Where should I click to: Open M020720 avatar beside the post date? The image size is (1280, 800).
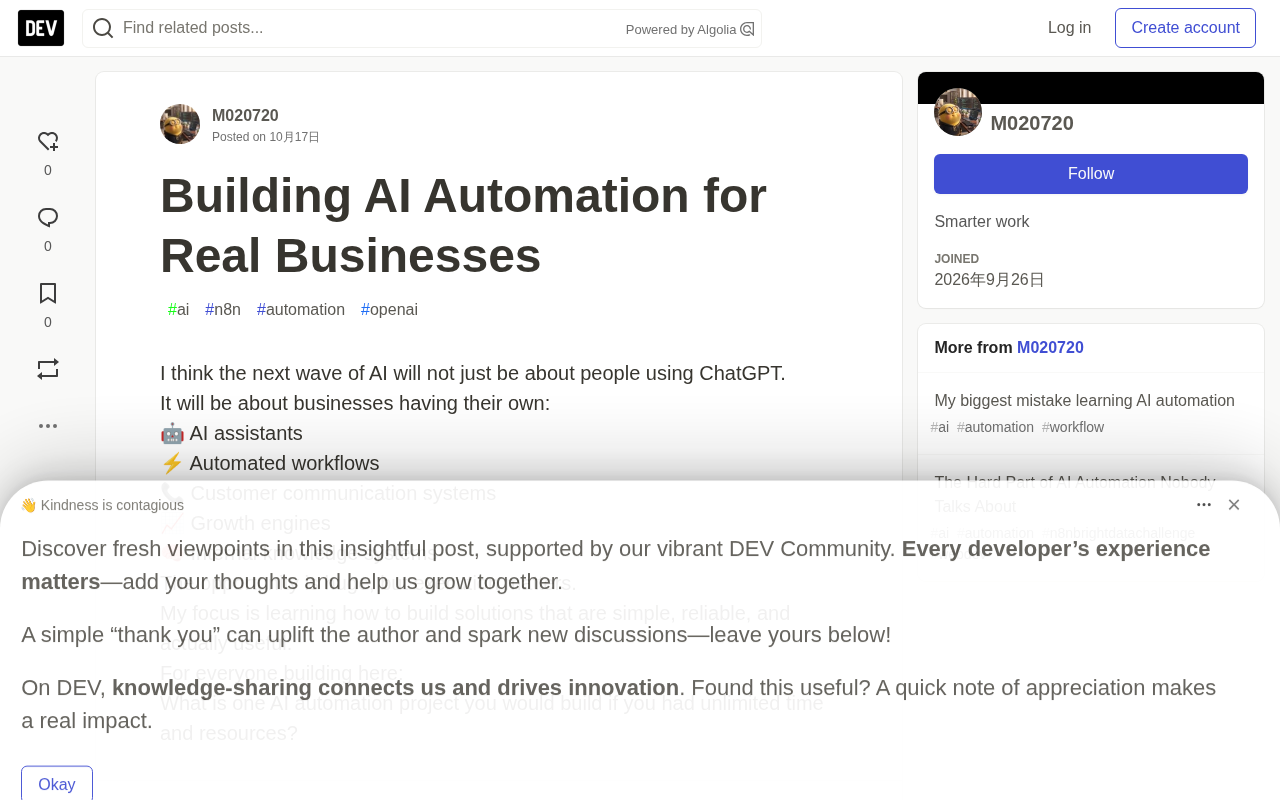coord(180,124)
